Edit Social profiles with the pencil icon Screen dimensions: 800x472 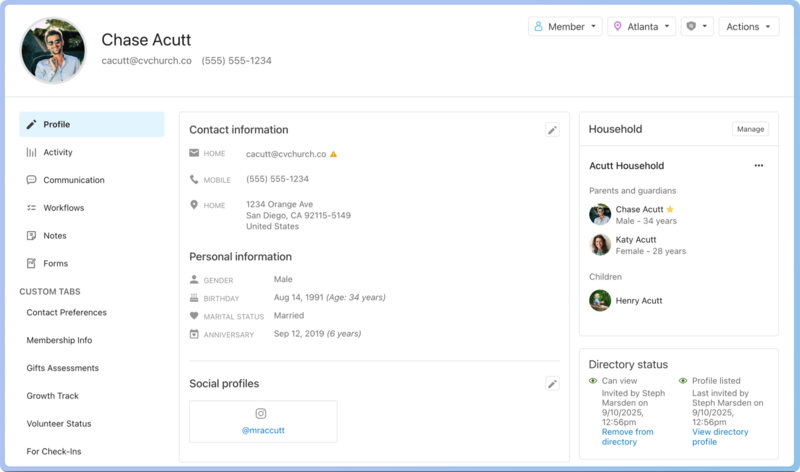pyautogui.click(x=552, y=384)
